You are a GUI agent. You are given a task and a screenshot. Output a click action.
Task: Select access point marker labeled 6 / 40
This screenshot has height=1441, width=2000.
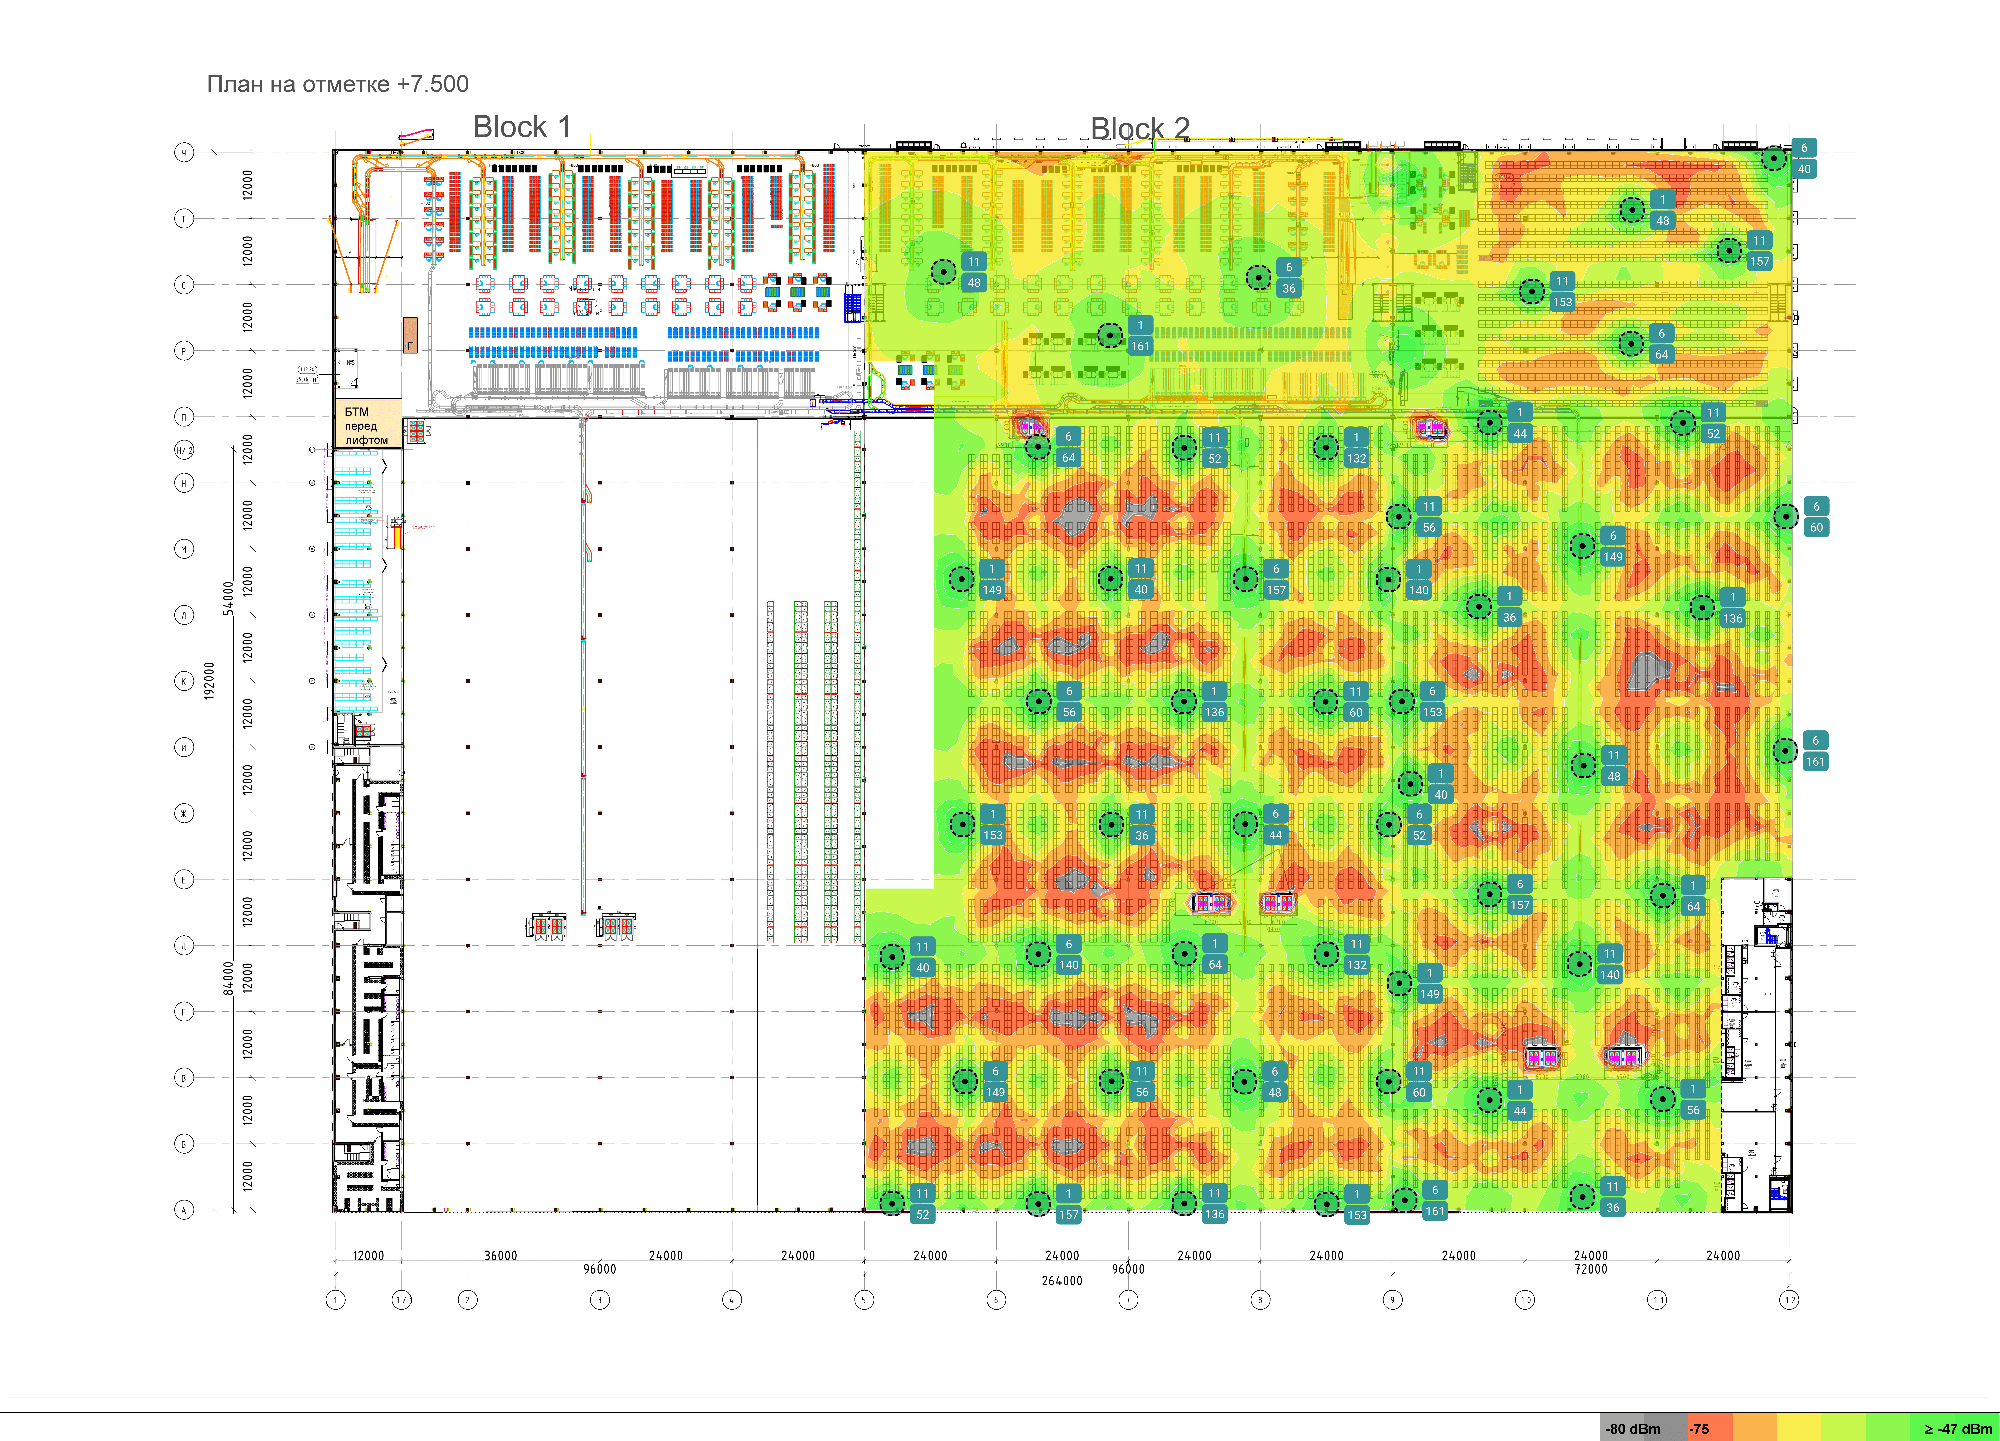[1774, 158]
